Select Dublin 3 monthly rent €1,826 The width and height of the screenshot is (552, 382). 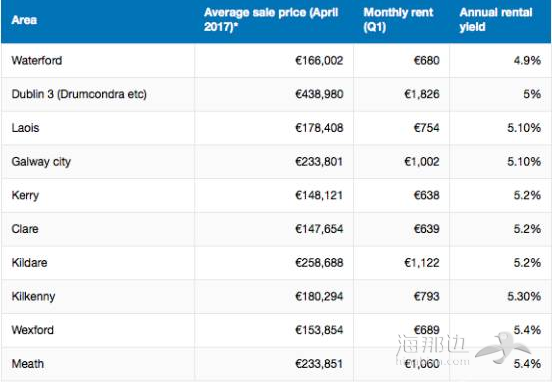pyautogui.click(x=422, y=94)
